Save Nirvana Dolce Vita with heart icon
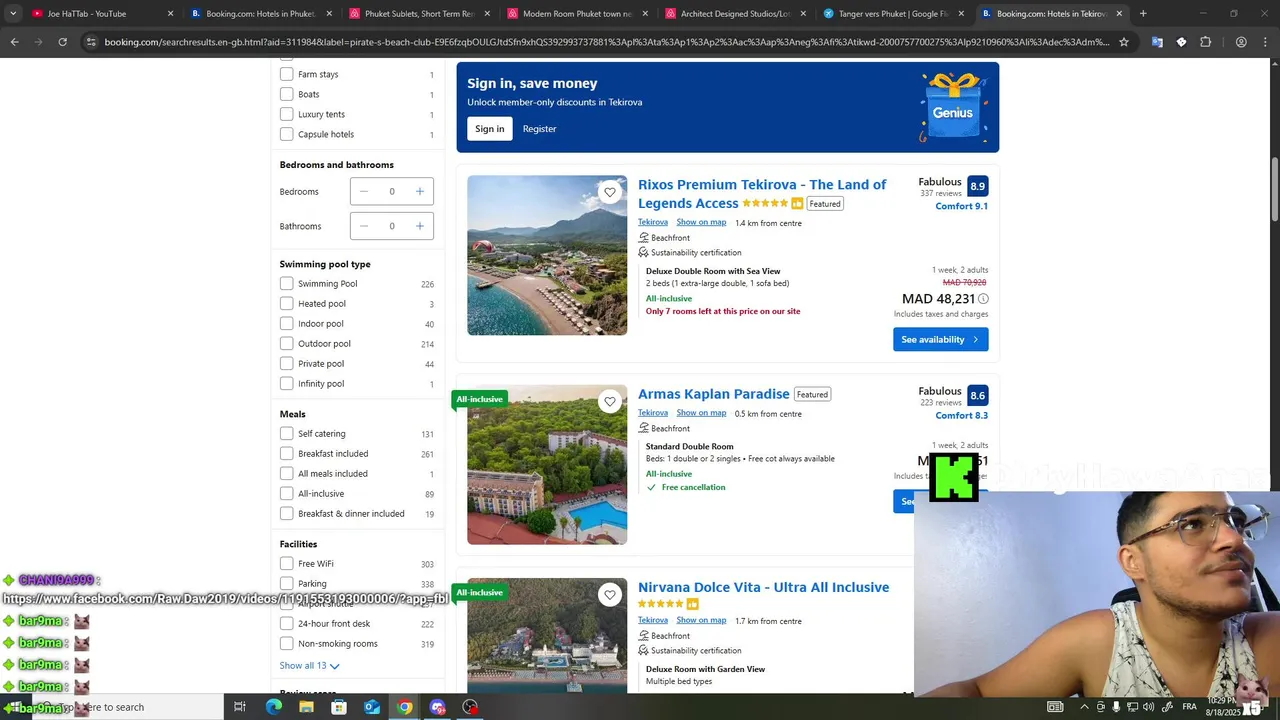The height and width of the screenshot is (720, 1280). [610, 594]
